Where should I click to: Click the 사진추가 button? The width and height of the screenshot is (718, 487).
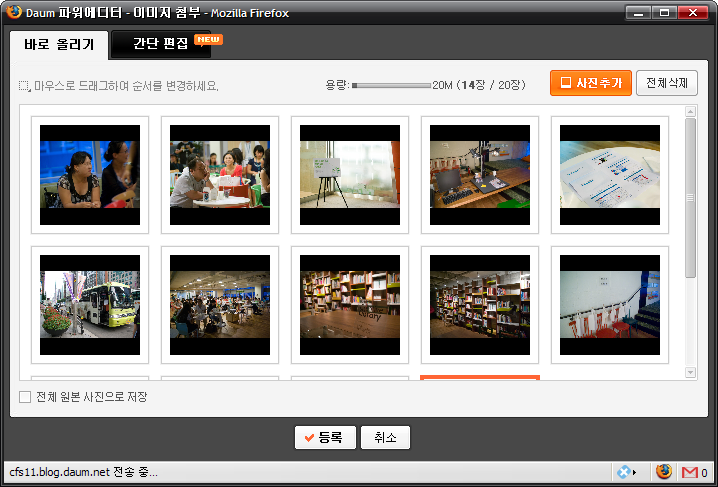pyautogui.click(x=591, y=83)
